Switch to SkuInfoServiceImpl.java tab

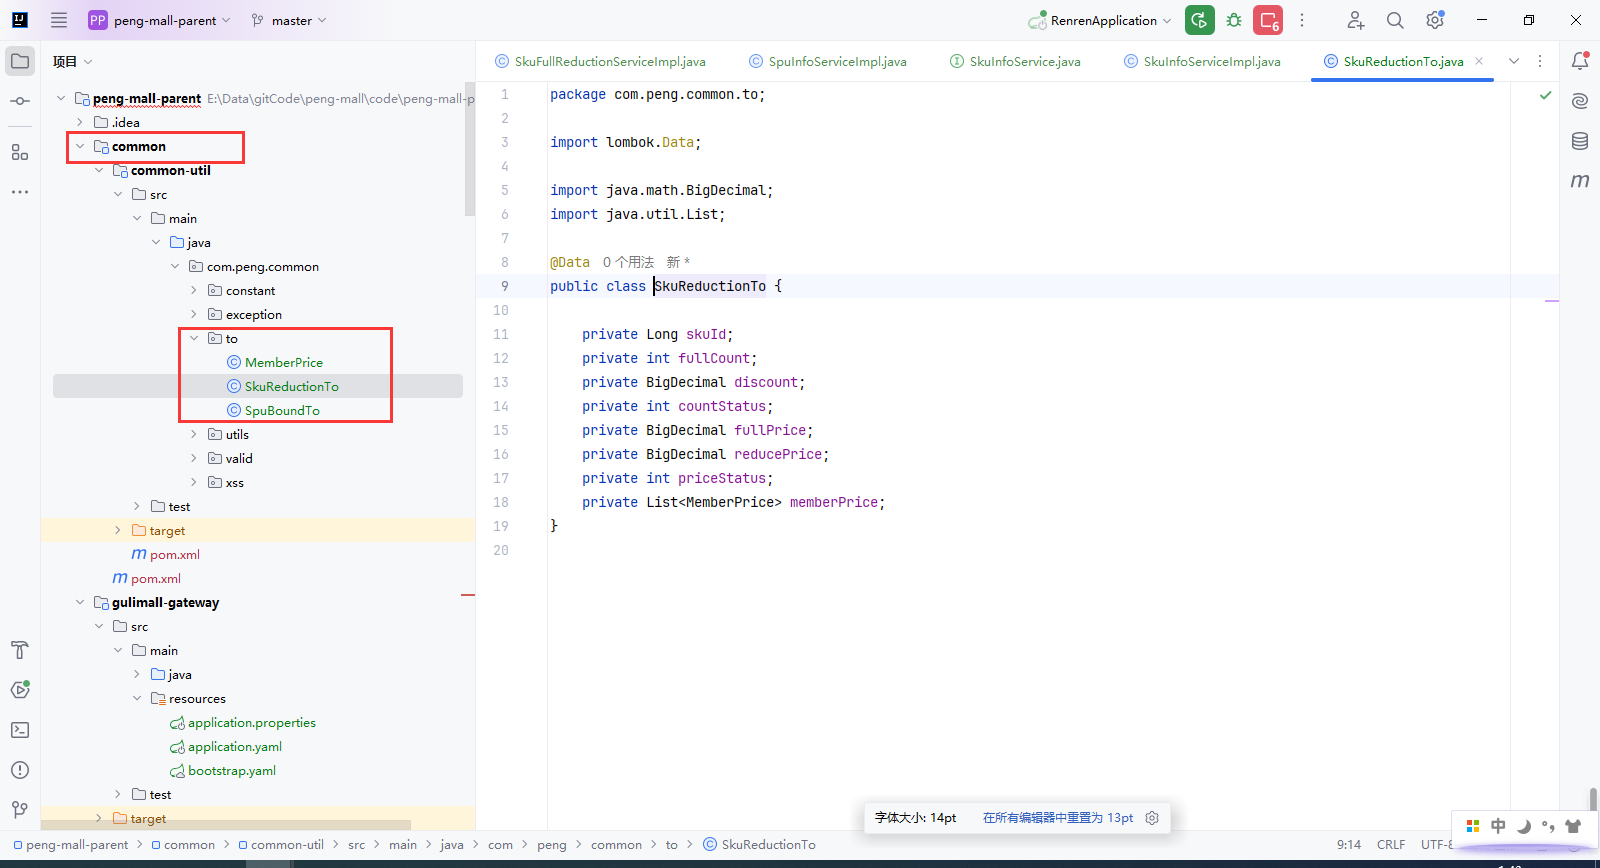click(x=1202, y=61)
